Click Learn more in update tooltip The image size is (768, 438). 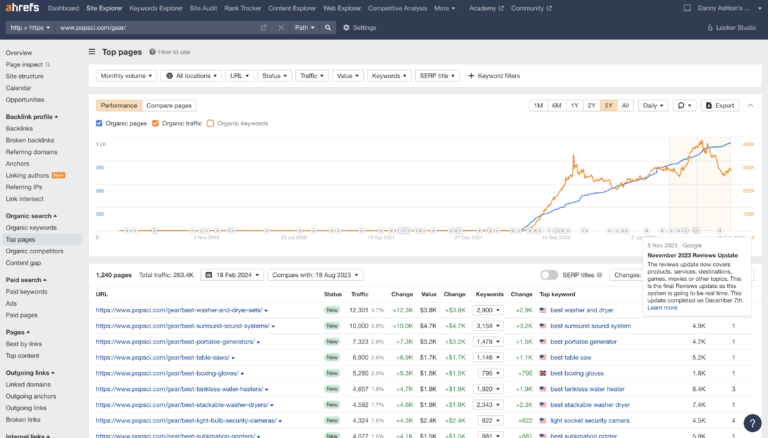[x=662, y=308]
